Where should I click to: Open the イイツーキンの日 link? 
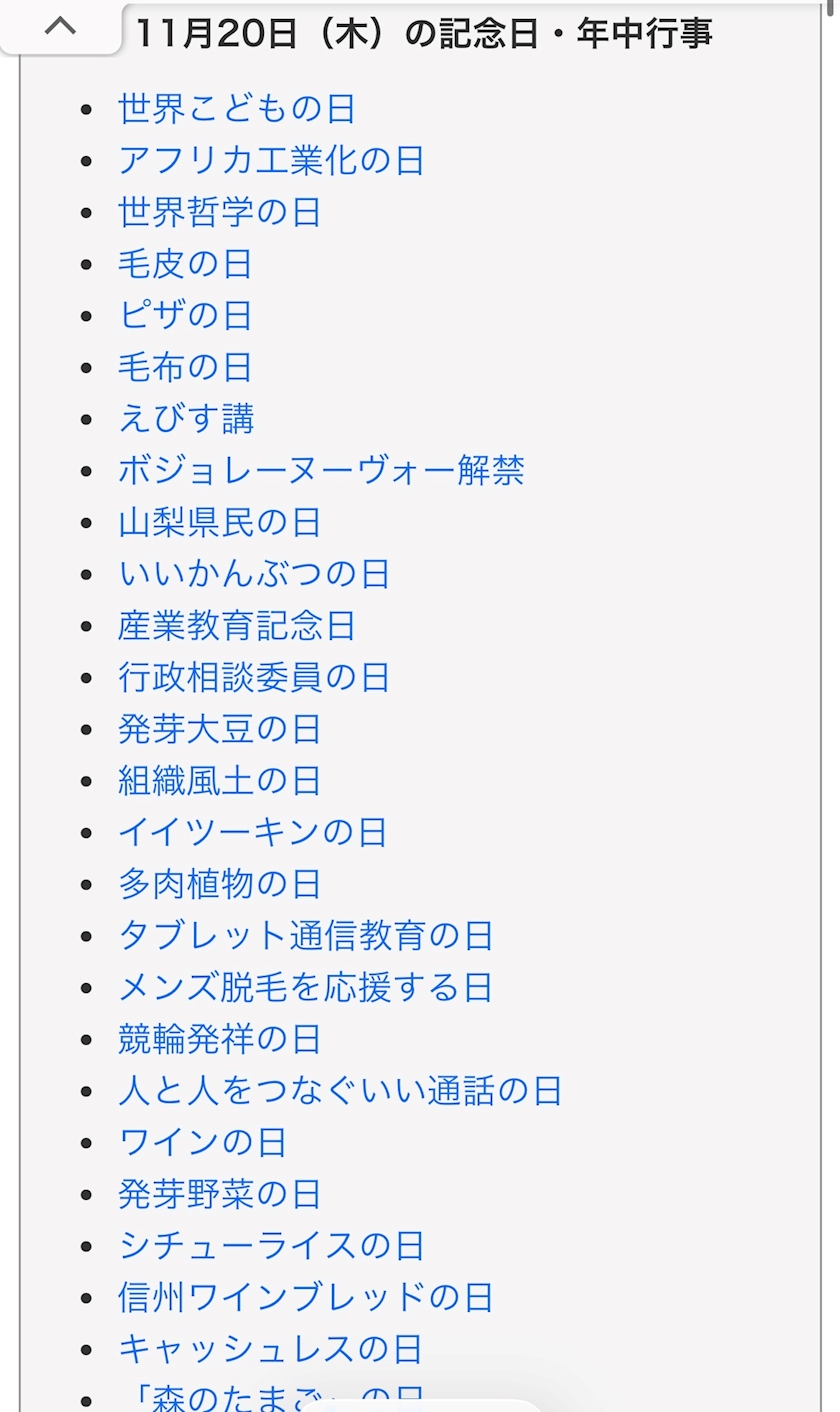pos(253,832)
